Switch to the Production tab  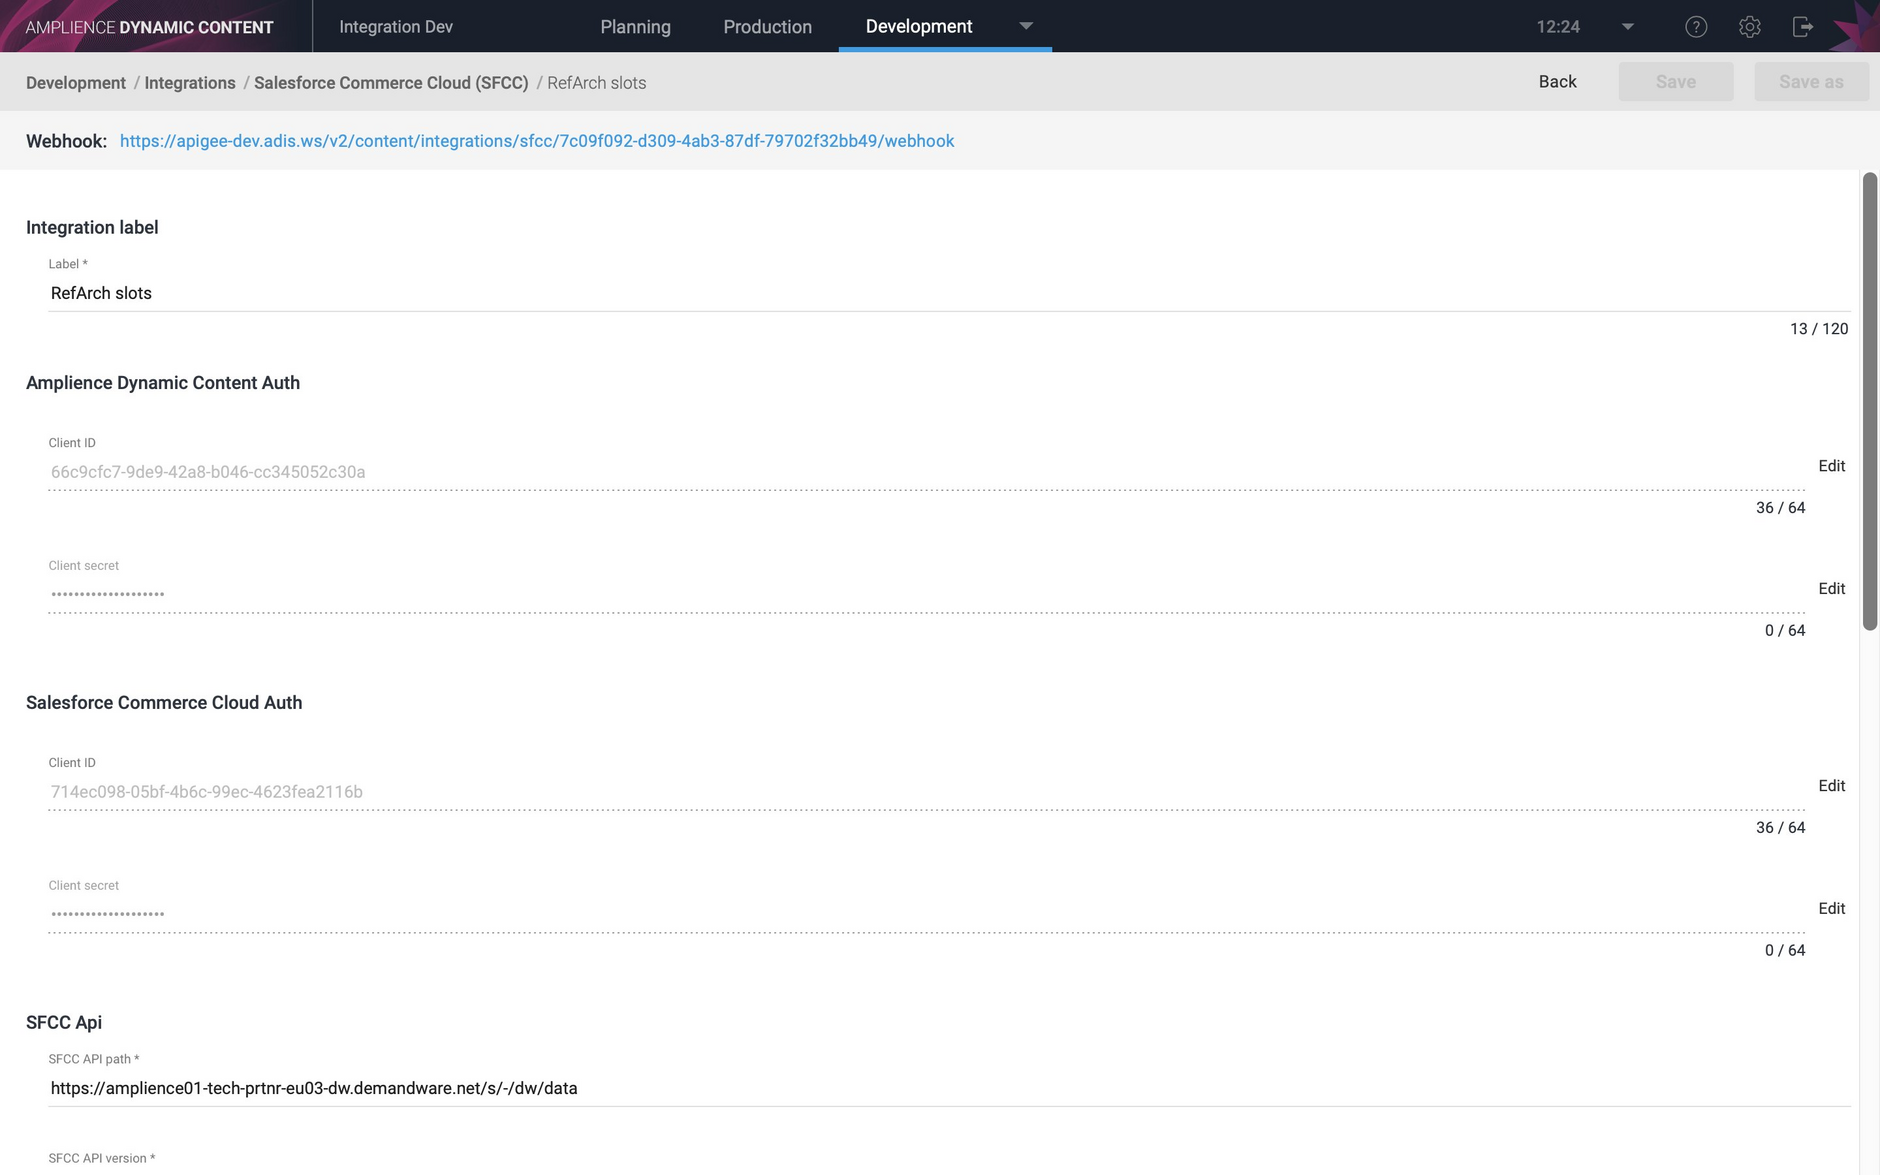point(767,27)
